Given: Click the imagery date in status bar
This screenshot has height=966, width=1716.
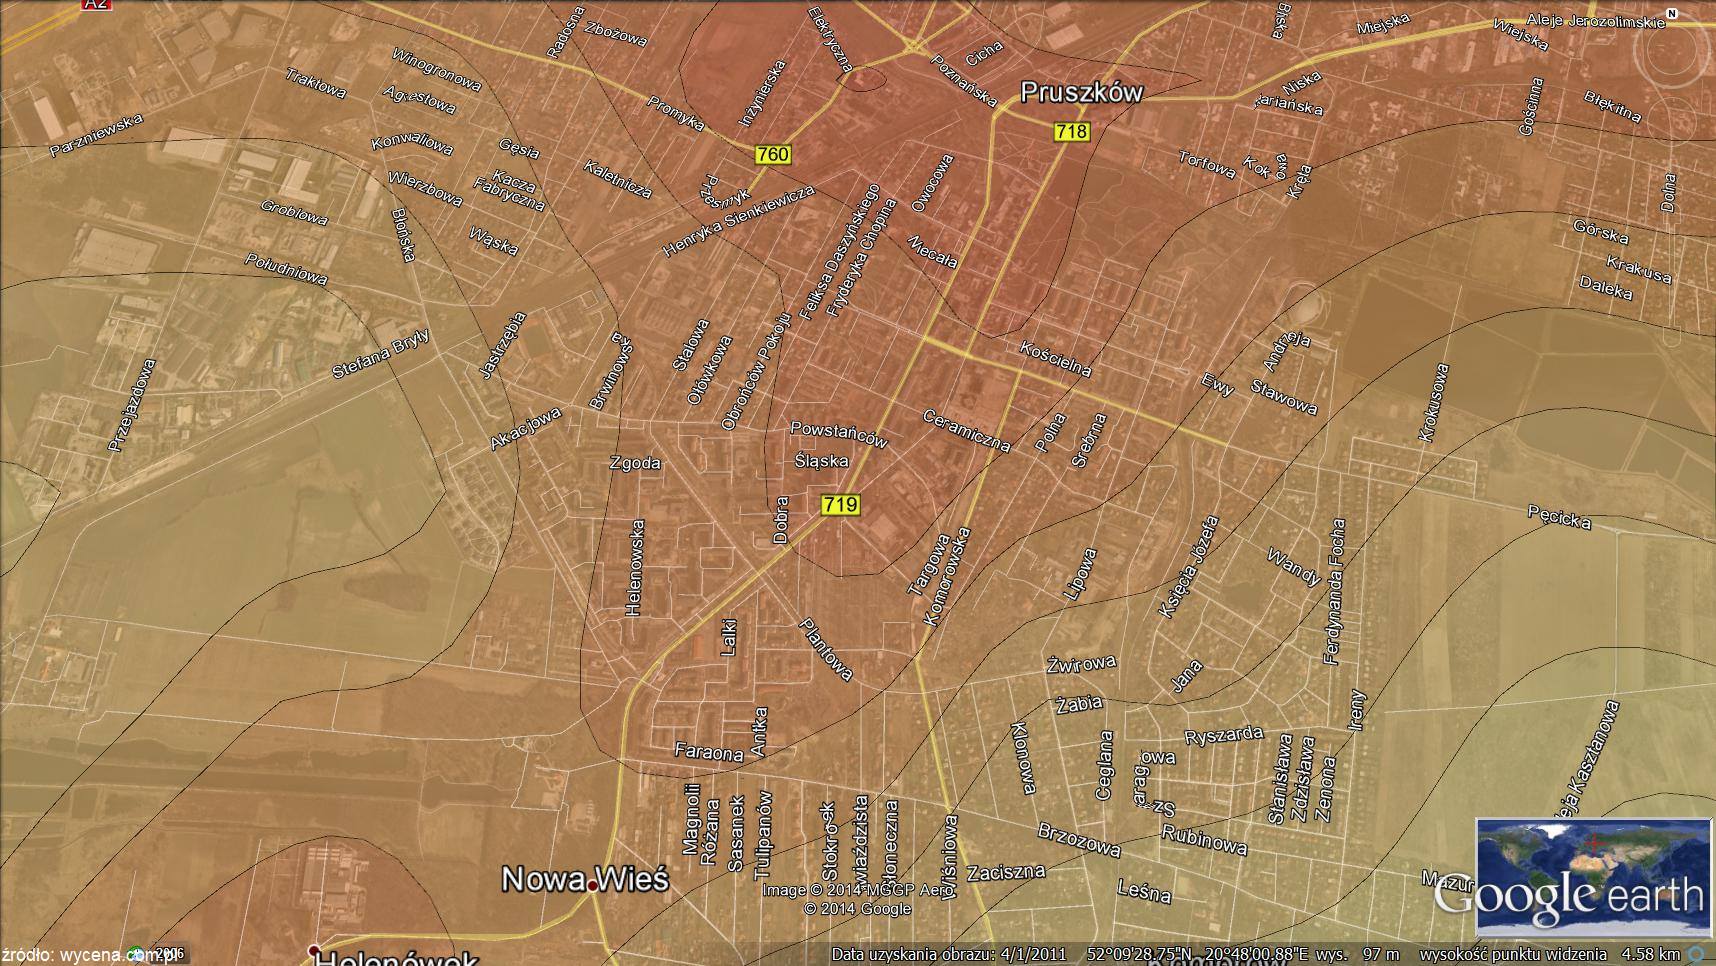Looking at the screenshot, I should point(948,954).
